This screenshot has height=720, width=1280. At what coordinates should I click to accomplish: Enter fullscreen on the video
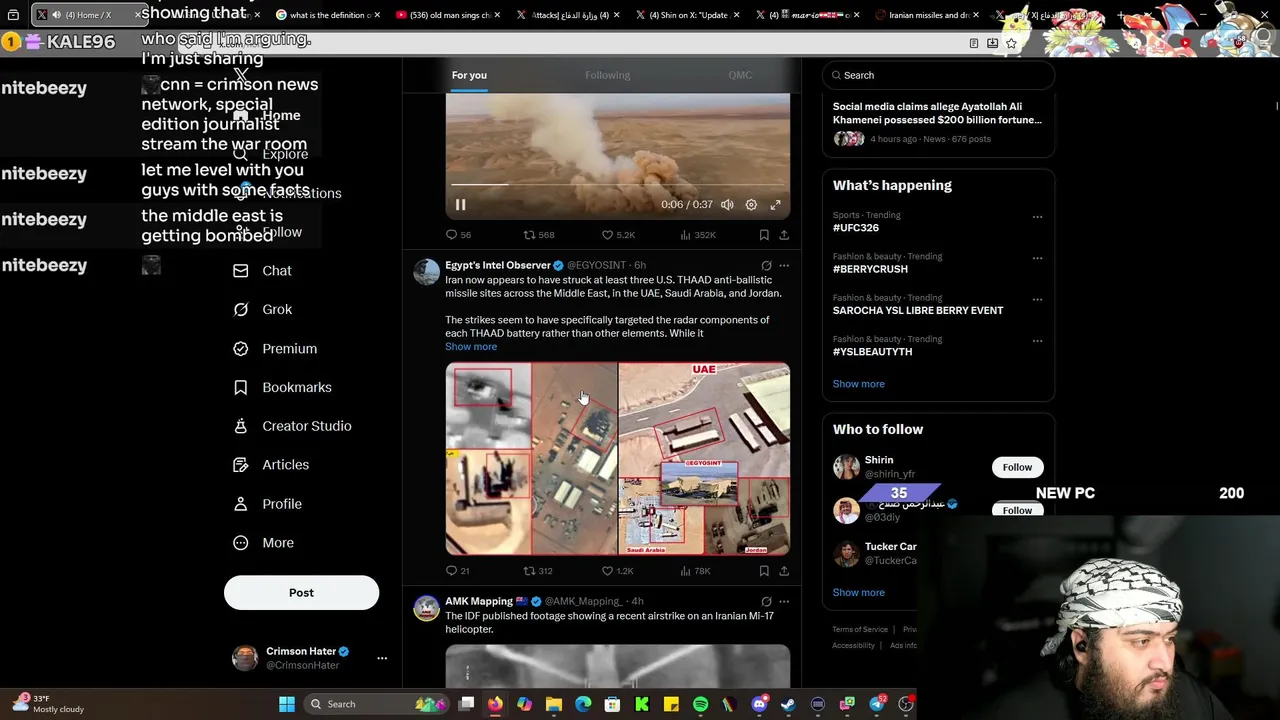click(x=775, y=204)
